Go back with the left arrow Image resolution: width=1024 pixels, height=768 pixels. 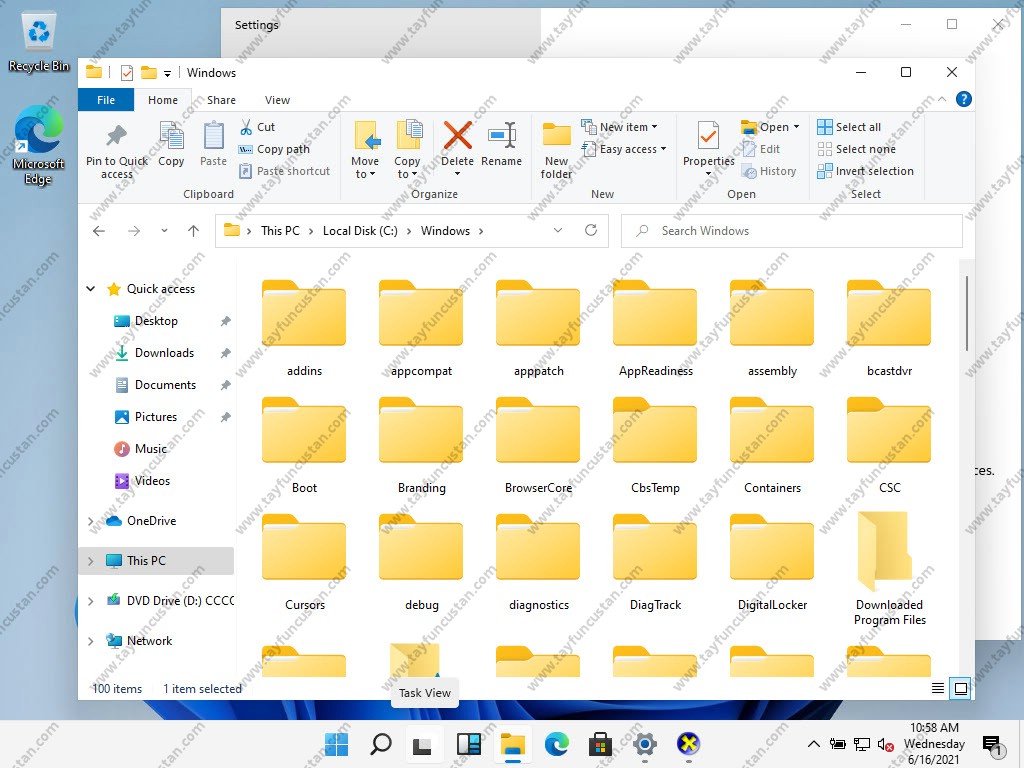click(x=99, y=231)
